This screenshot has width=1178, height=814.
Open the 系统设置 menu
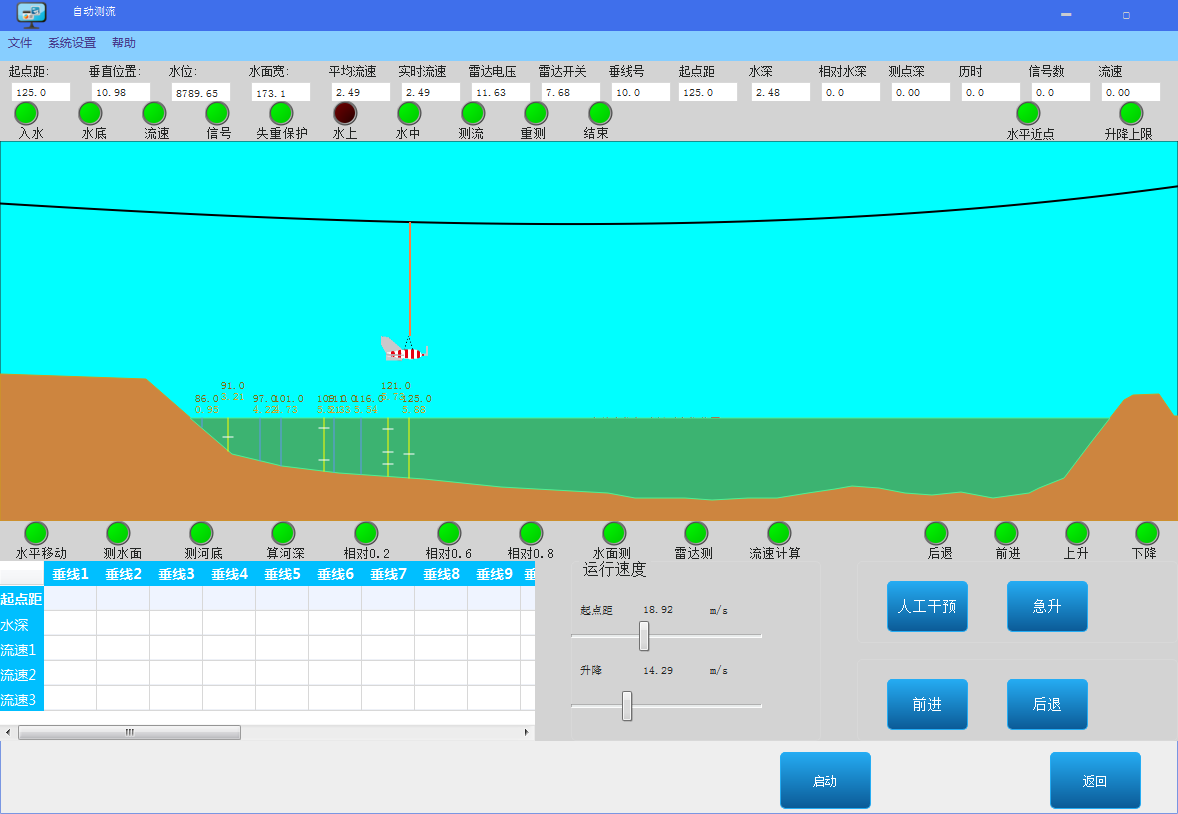point(72,43)
